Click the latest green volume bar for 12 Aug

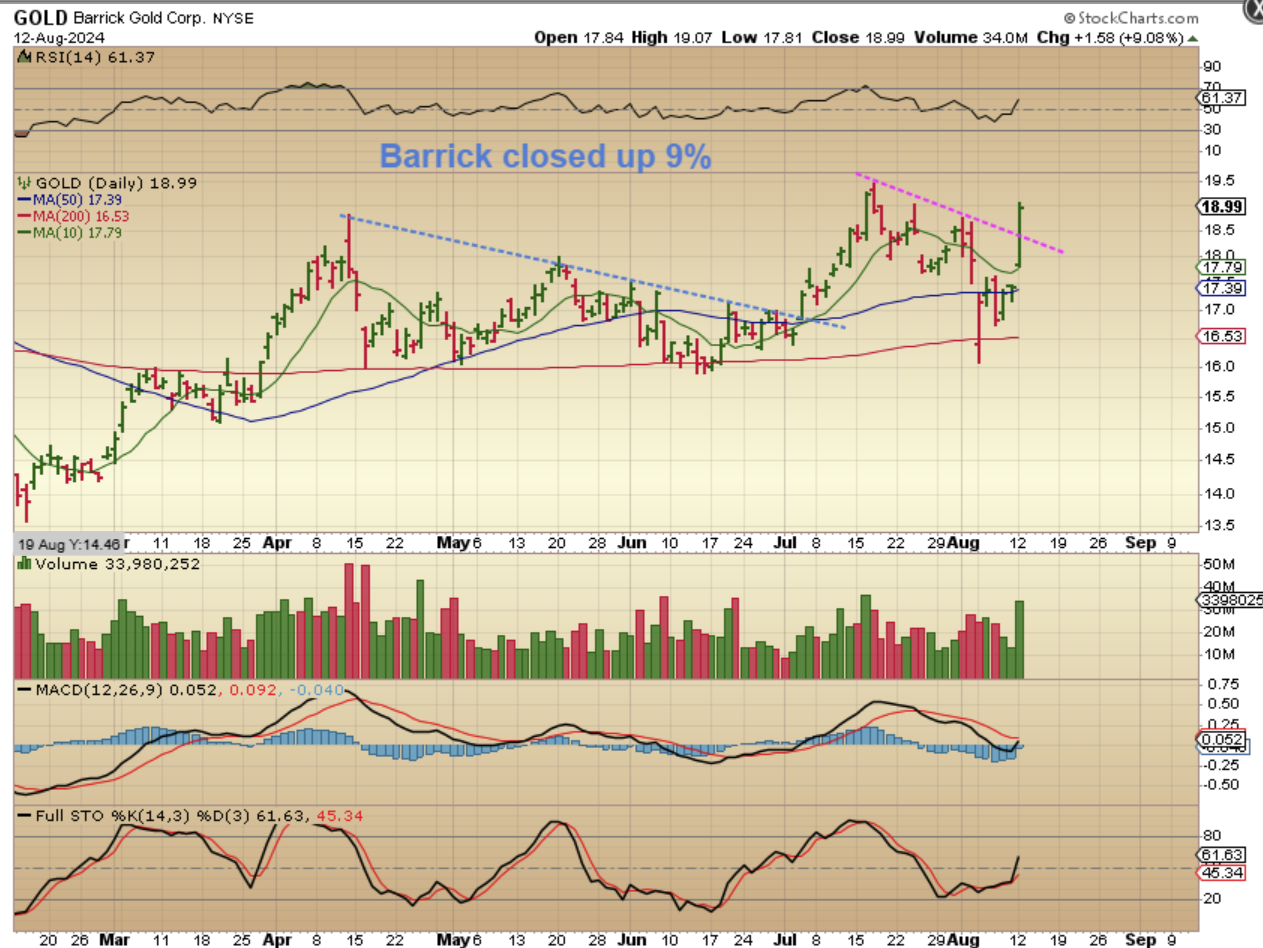tap(1020, 640)
